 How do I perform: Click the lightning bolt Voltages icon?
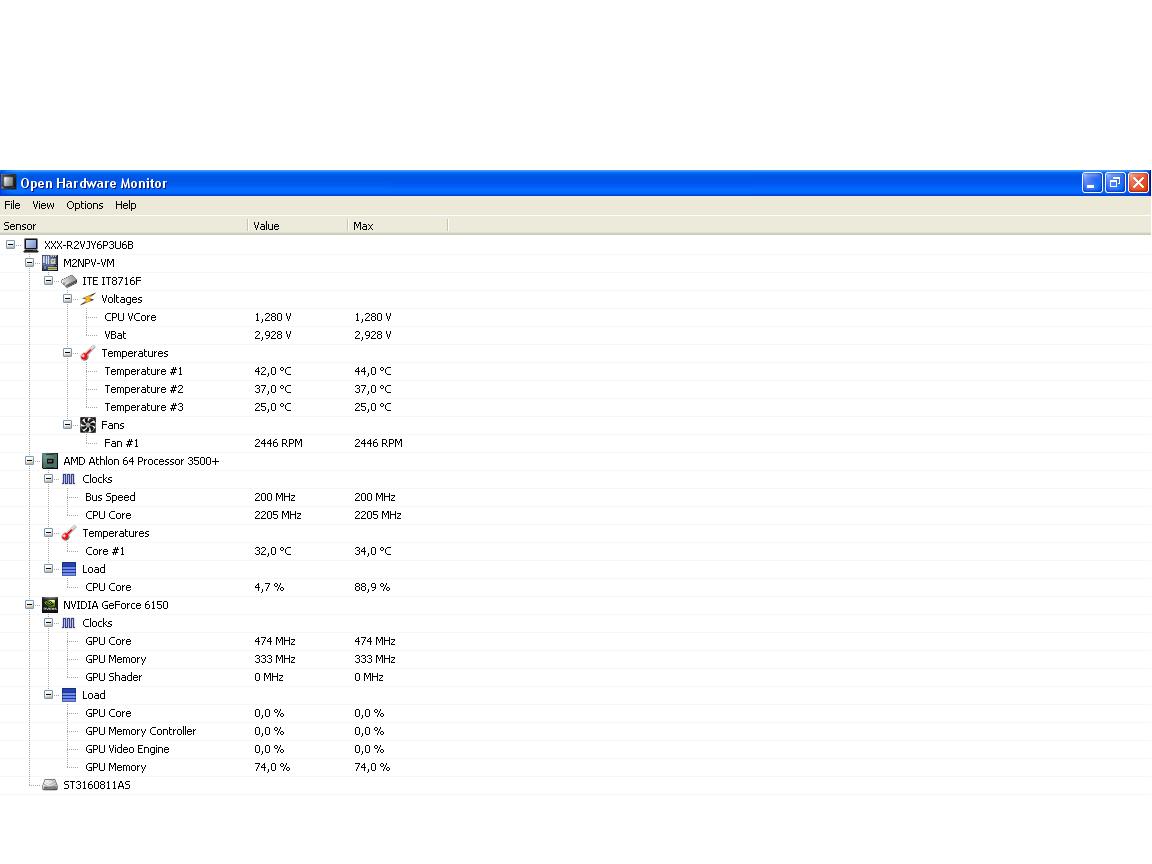(x=88, y=299)
